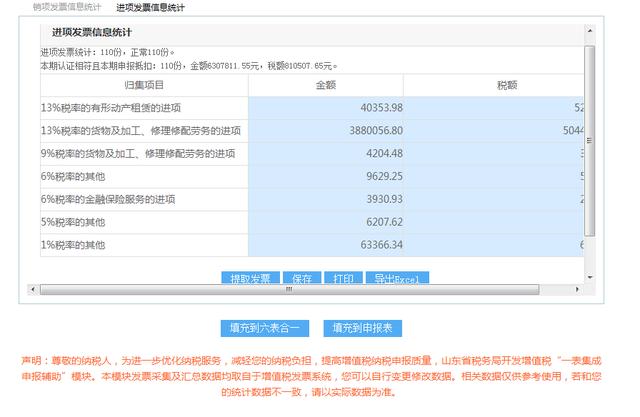Click 填充到六表合一 button
This screenshot has width=640, height=417.
(x=264, y=328)
